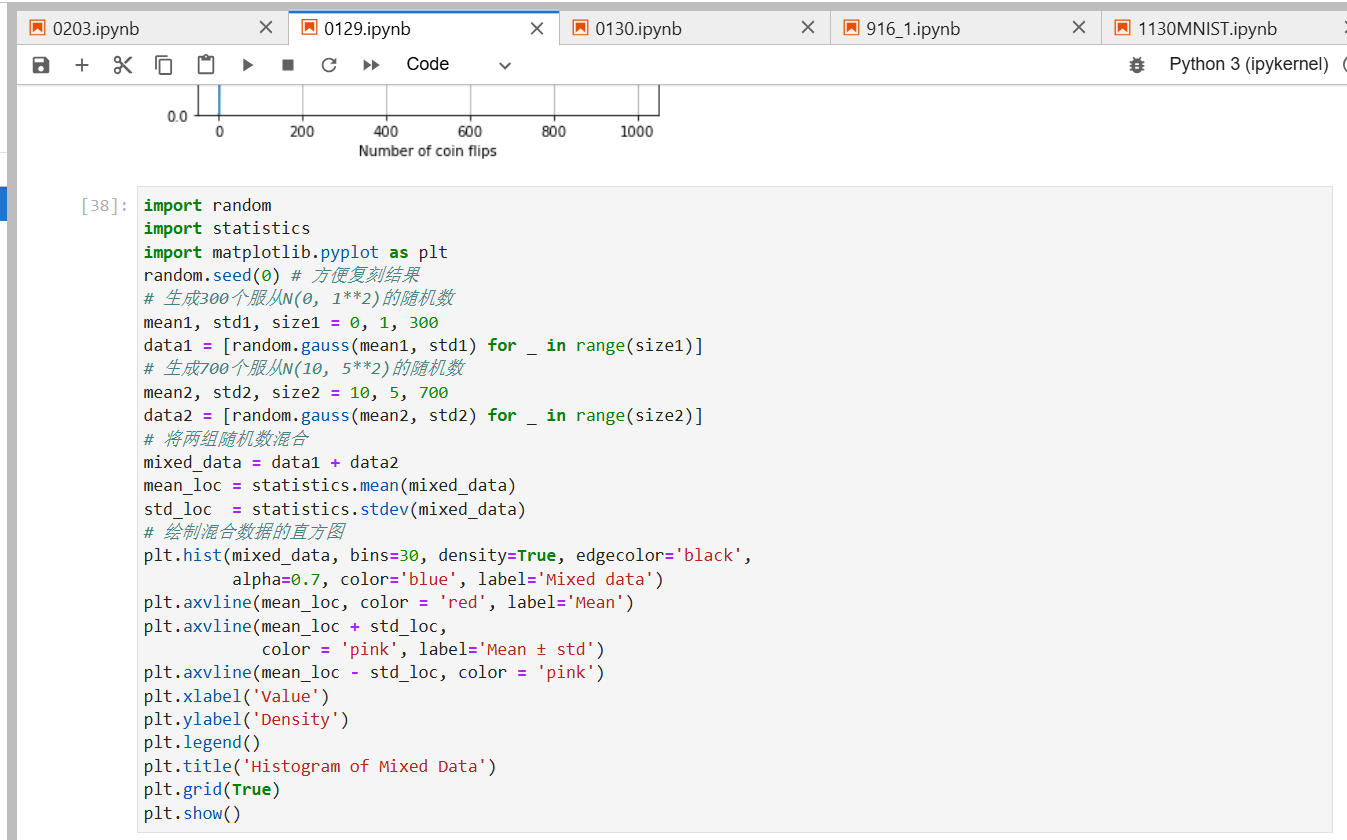Viewport: 1347px width, 840px height.
Task: Restart kernel and run all cells
Action: [x=371, y=65]
